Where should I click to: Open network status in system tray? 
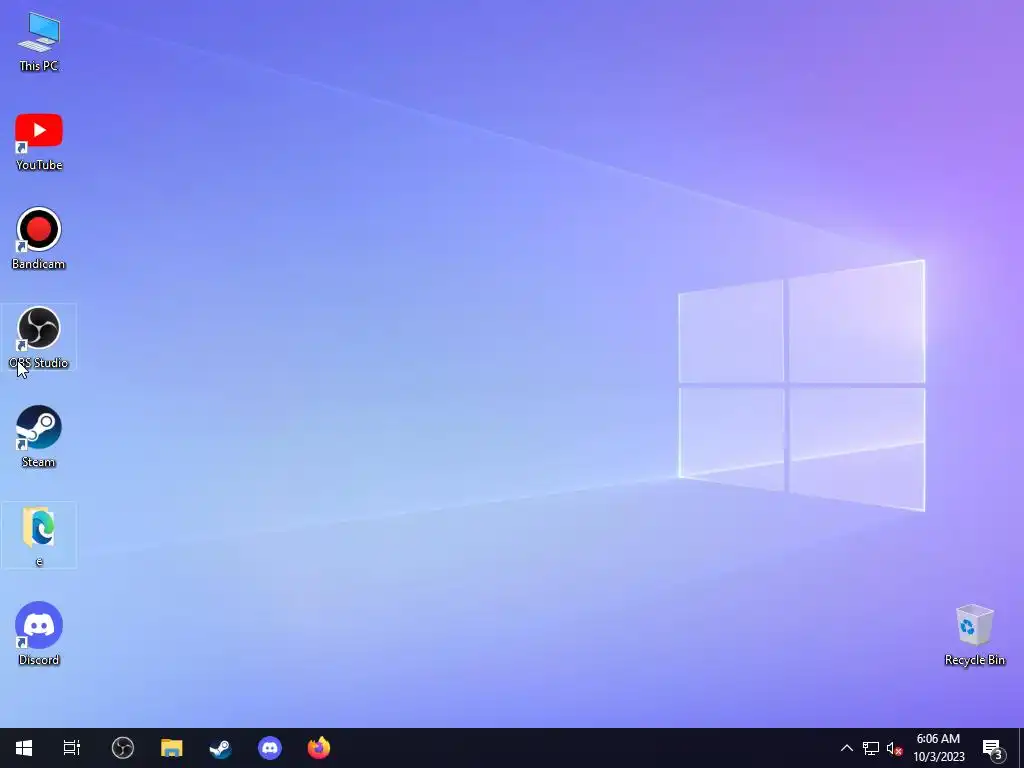coord(871,748)
